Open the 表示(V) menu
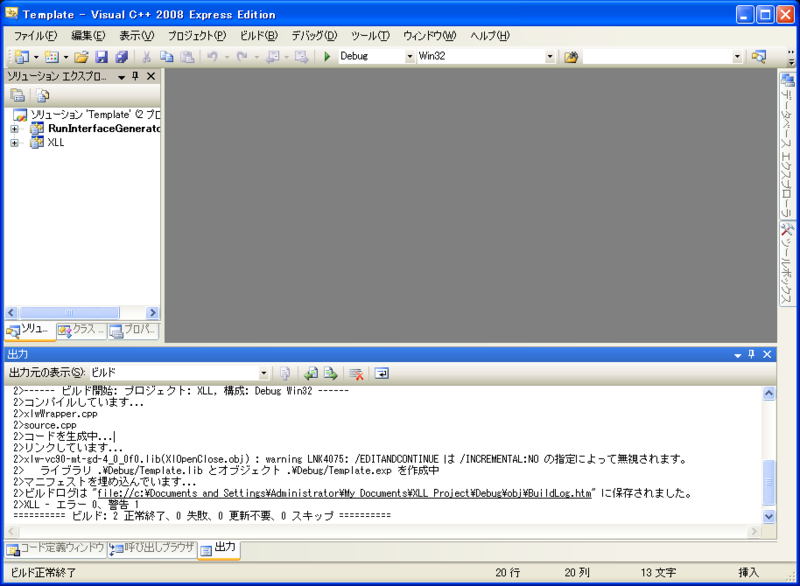 (137, 36)
